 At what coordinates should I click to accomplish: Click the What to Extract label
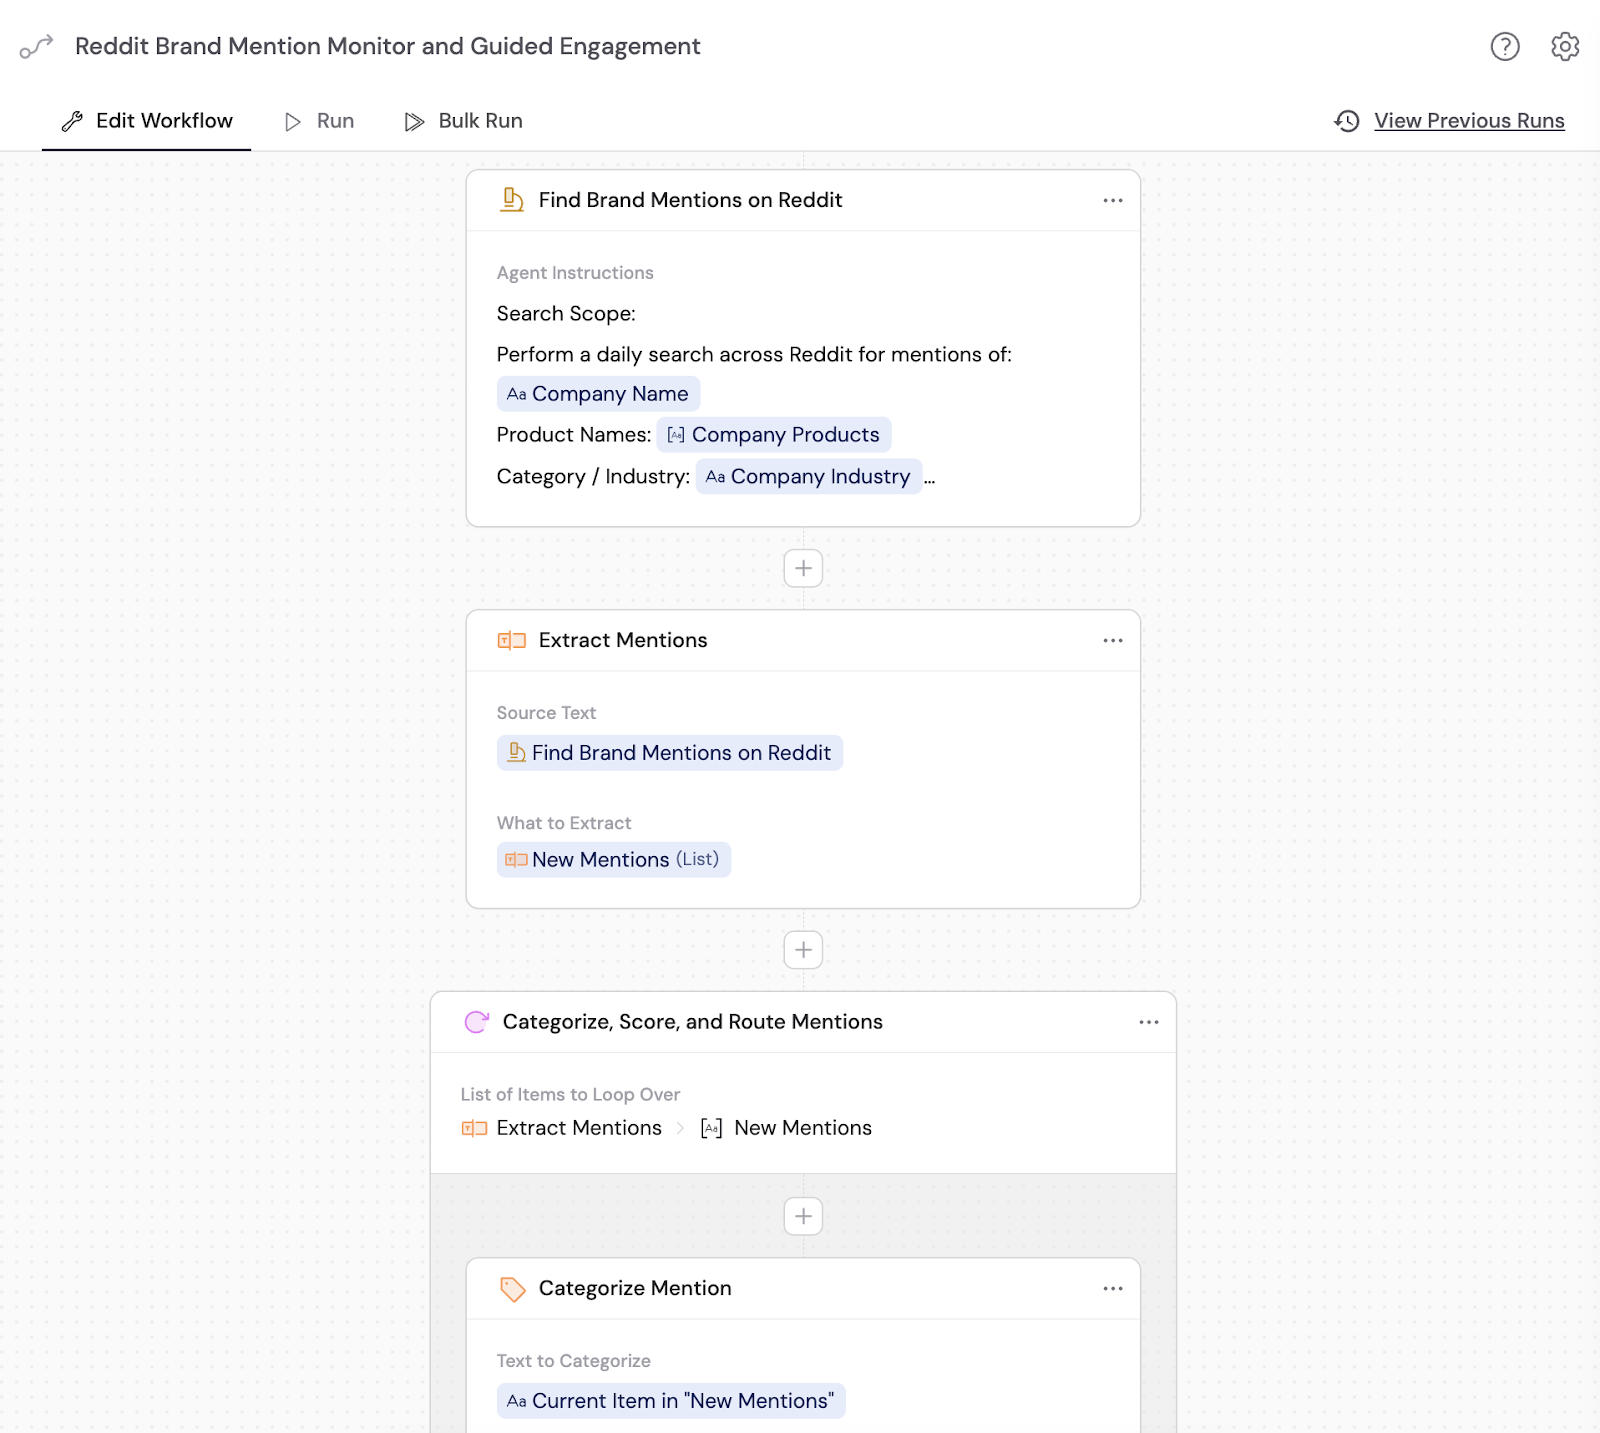tap(564, 823)
